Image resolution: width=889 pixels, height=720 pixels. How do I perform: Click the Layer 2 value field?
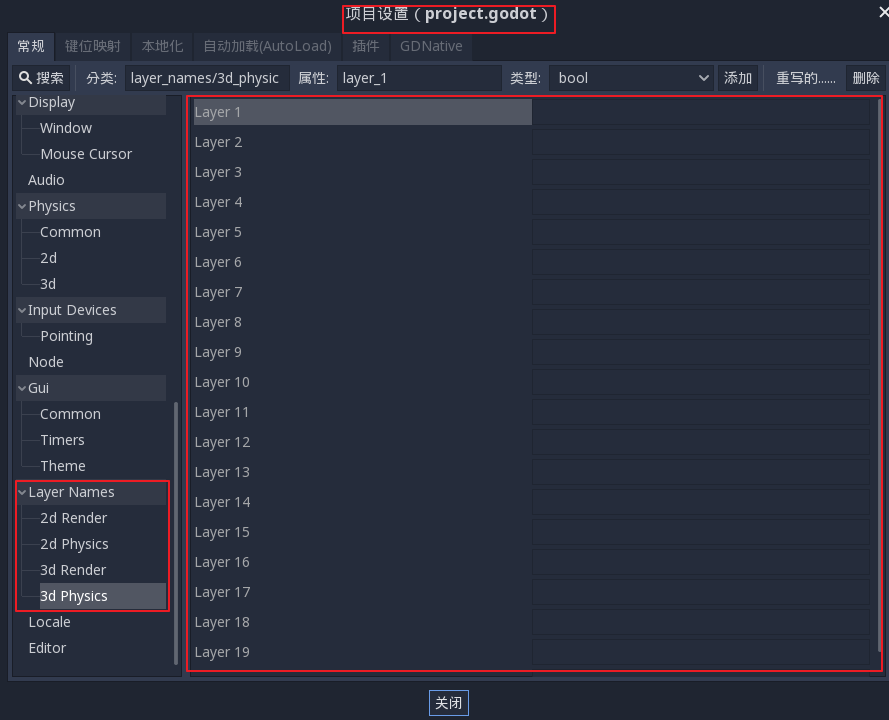click(701, 142)
